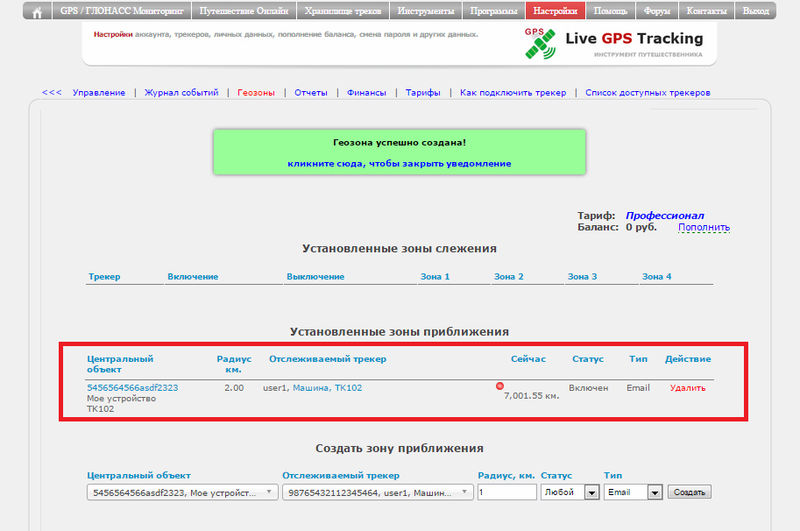Click the Радиус km input field

tap(506, 492)
